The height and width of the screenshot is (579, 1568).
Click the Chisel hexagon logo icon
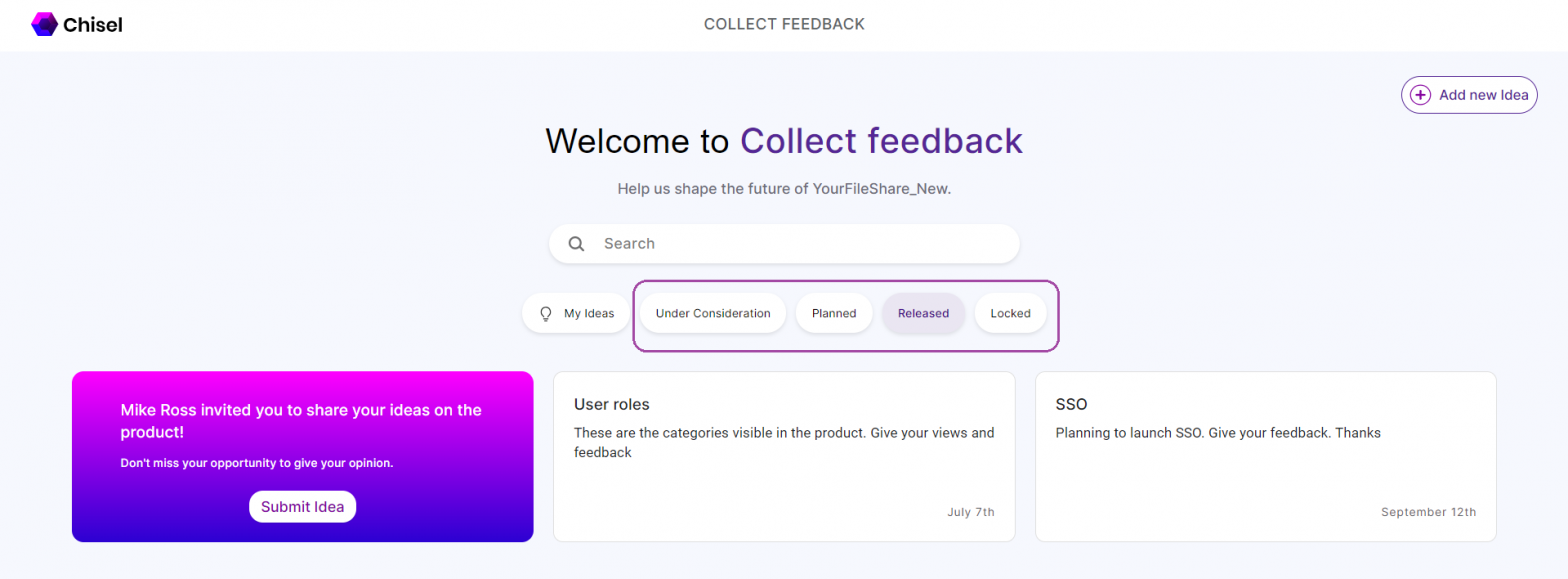pyautogui.click(x=43, y=23)
